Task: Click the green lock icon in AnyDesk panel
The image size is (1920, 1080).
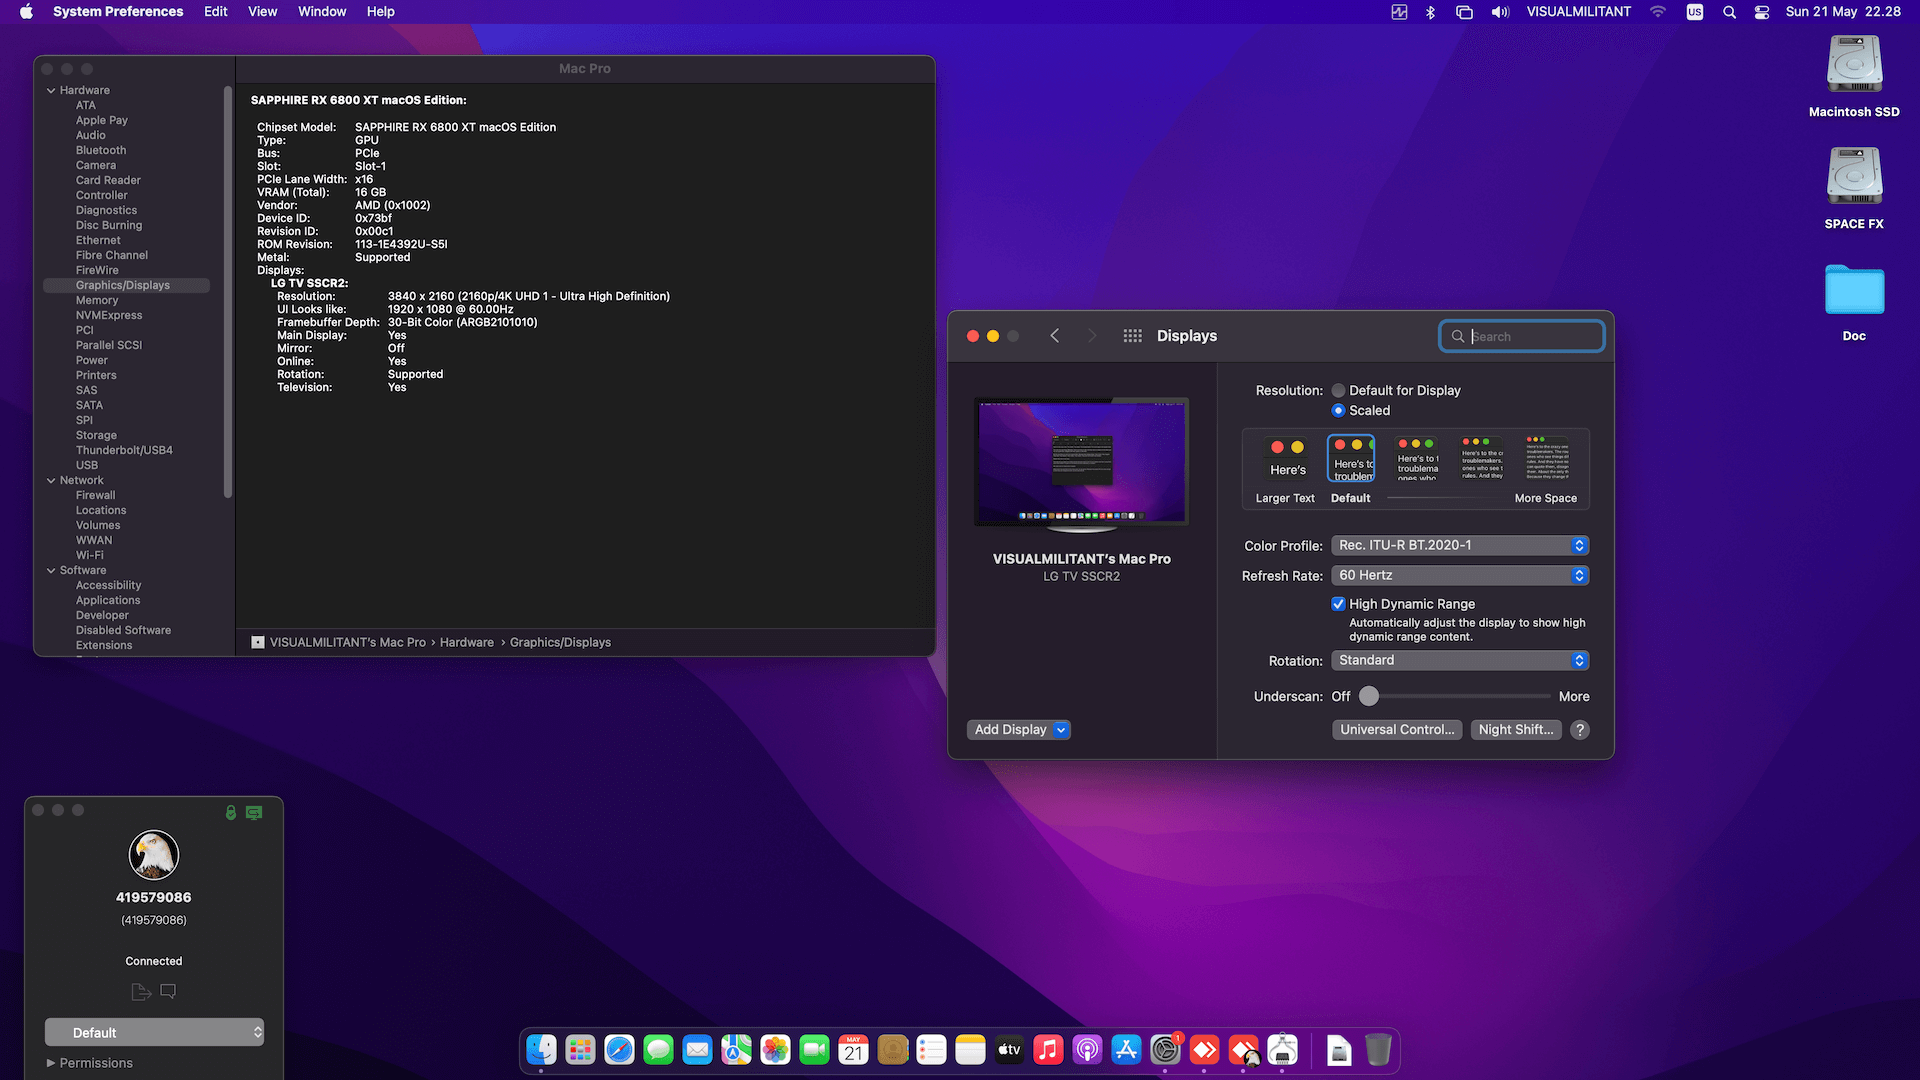Action: point(231,813)
